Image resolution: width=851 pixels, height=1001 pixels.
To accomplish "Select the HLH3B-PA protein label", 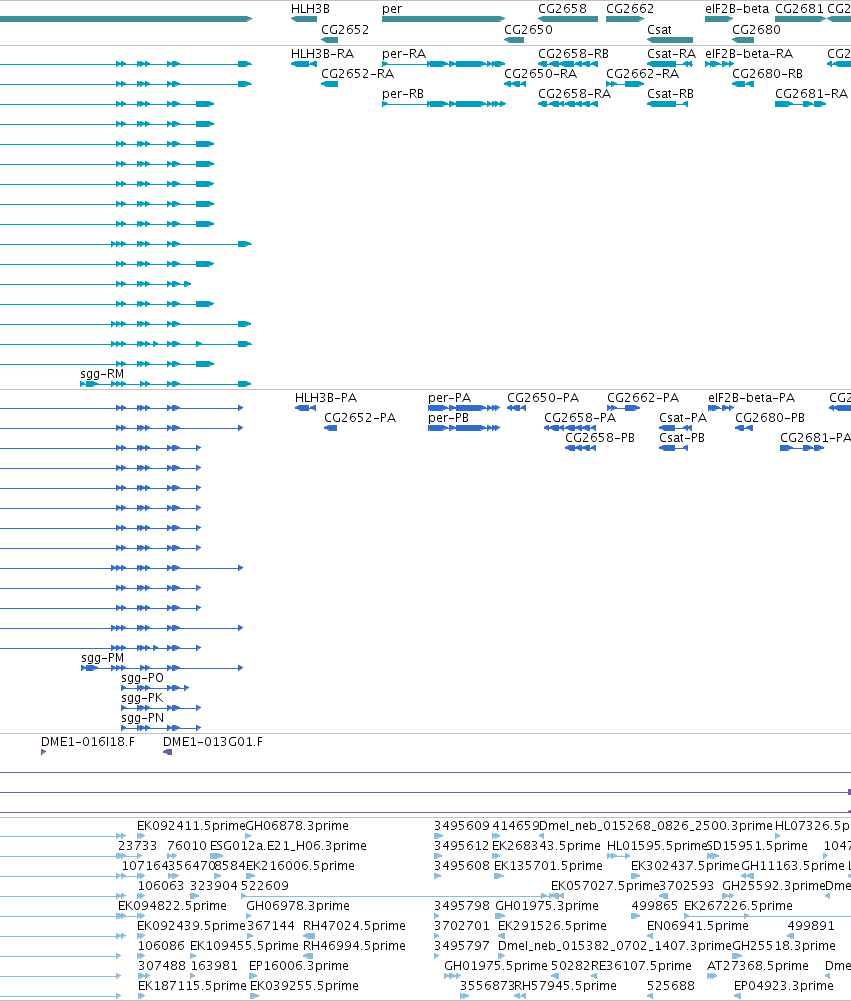I will [326, 398].
